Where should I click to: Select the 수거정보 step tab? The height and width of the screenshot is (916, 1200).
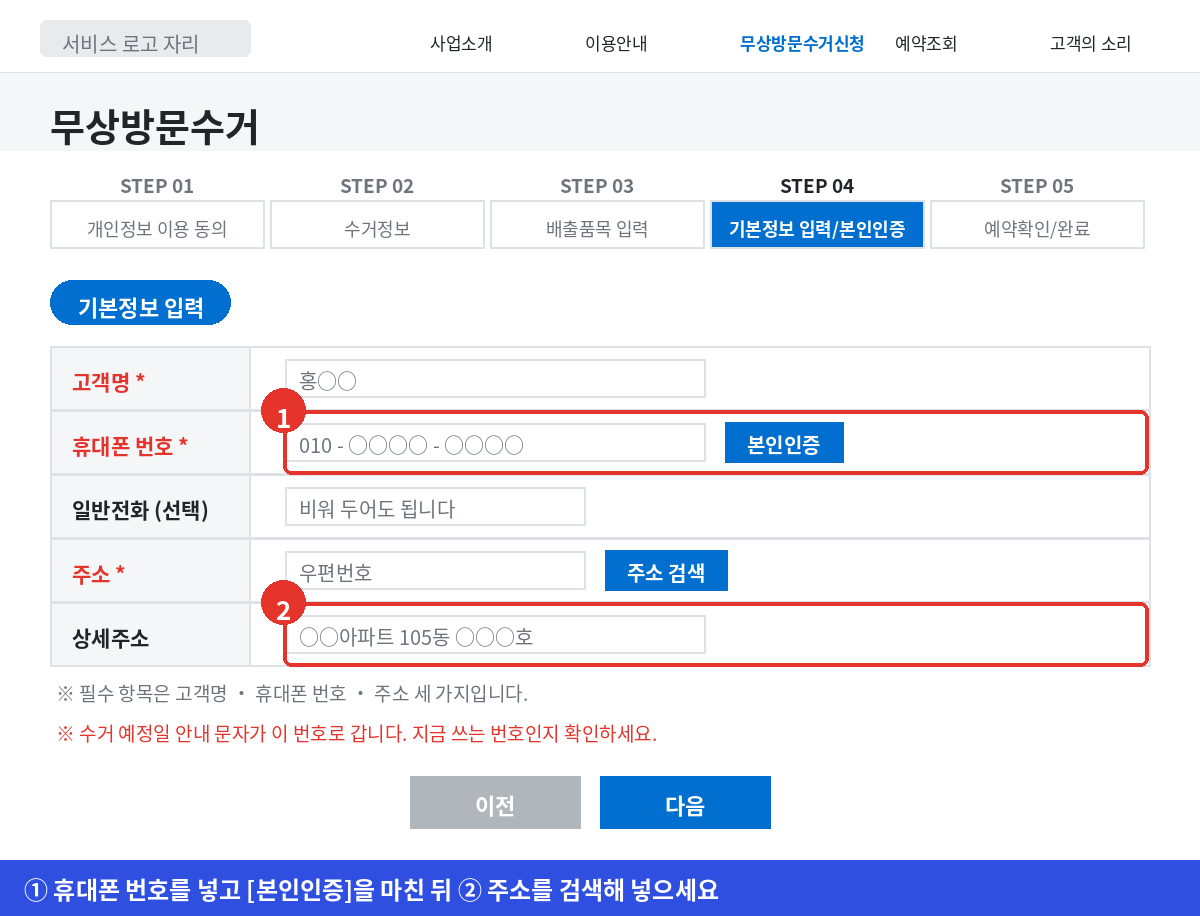tap(377, 225)
